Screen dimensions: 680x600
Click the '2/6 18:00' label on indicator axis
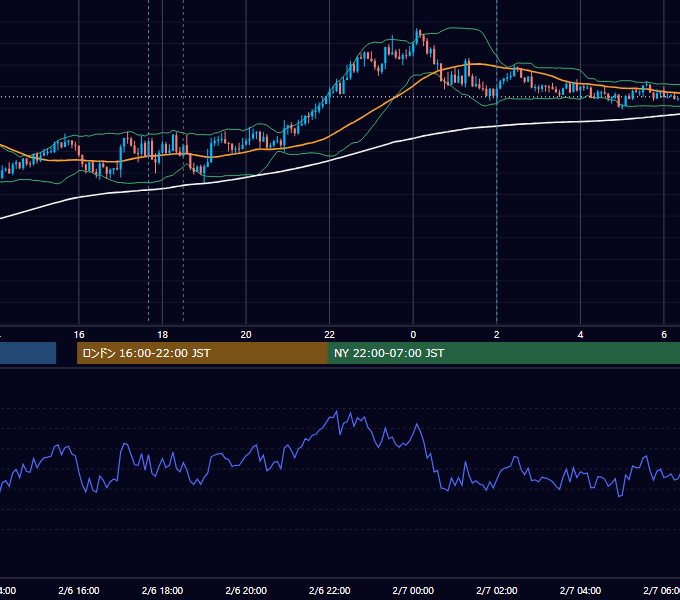click(x=162, y=590)
